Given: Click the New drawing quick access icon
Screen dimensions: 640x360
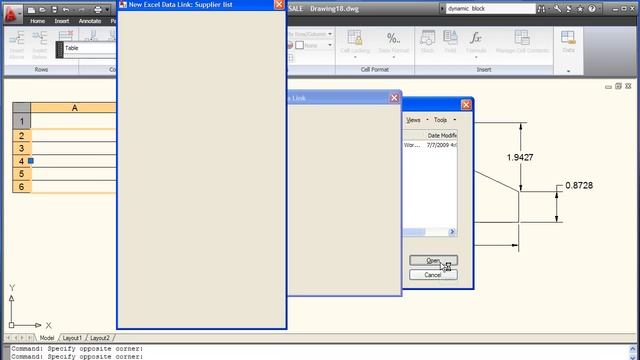Looking at the screenshot, I should click(31, 10).
